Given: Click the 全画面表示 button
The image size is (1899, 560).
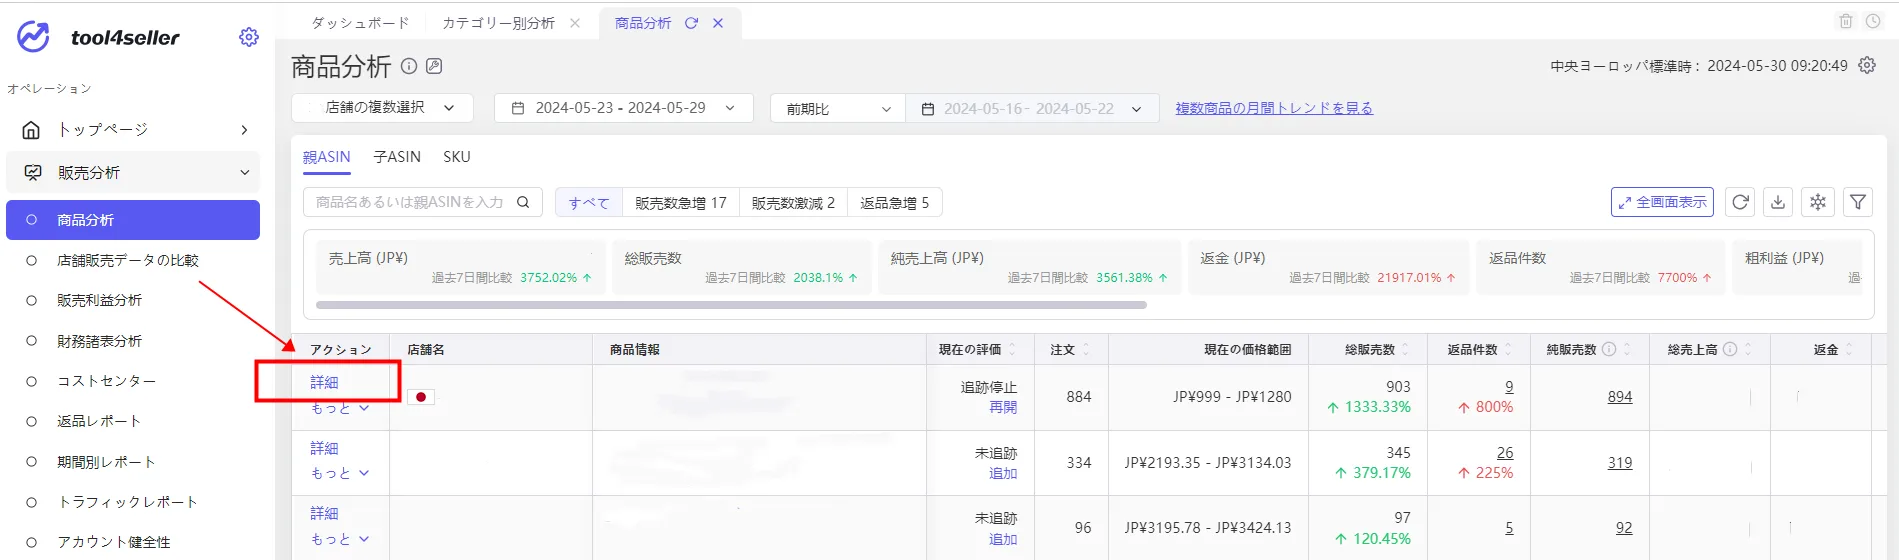Looking at the screenshot, I should [x=1662, y=202].
